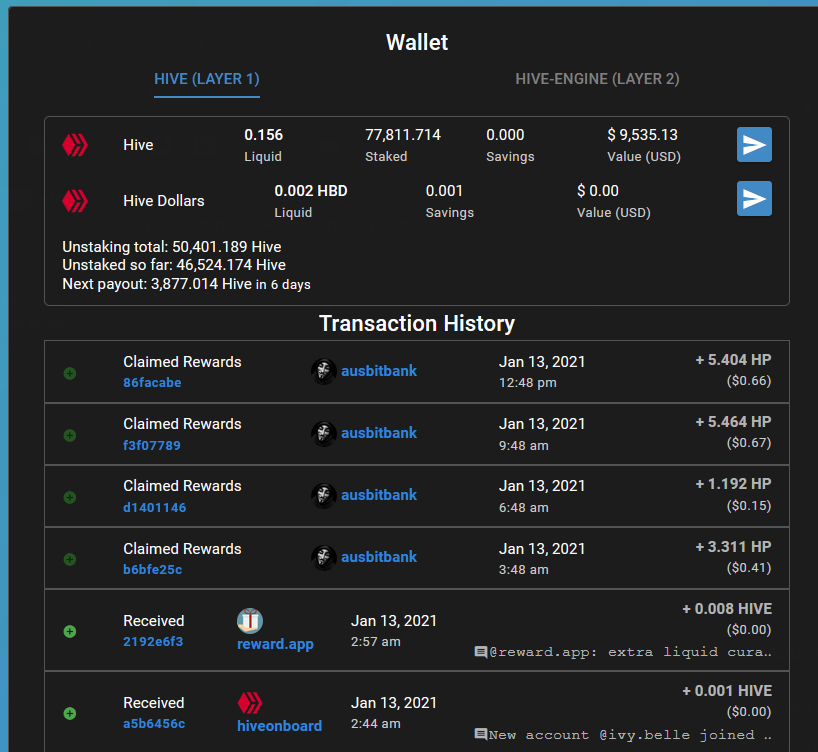Image resolution: width=818 pixels, height=752 pixels.
Task: Select the memo text '@reward.app: extra liquid cura..'
Action: pos(630,652)
